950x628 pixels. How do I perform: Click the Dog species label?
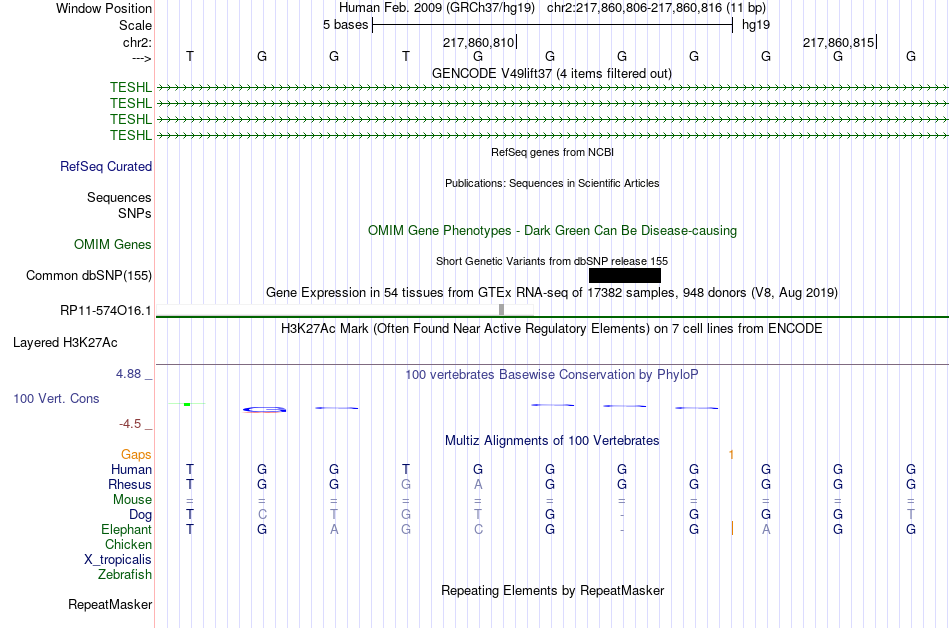coord(140,515)
